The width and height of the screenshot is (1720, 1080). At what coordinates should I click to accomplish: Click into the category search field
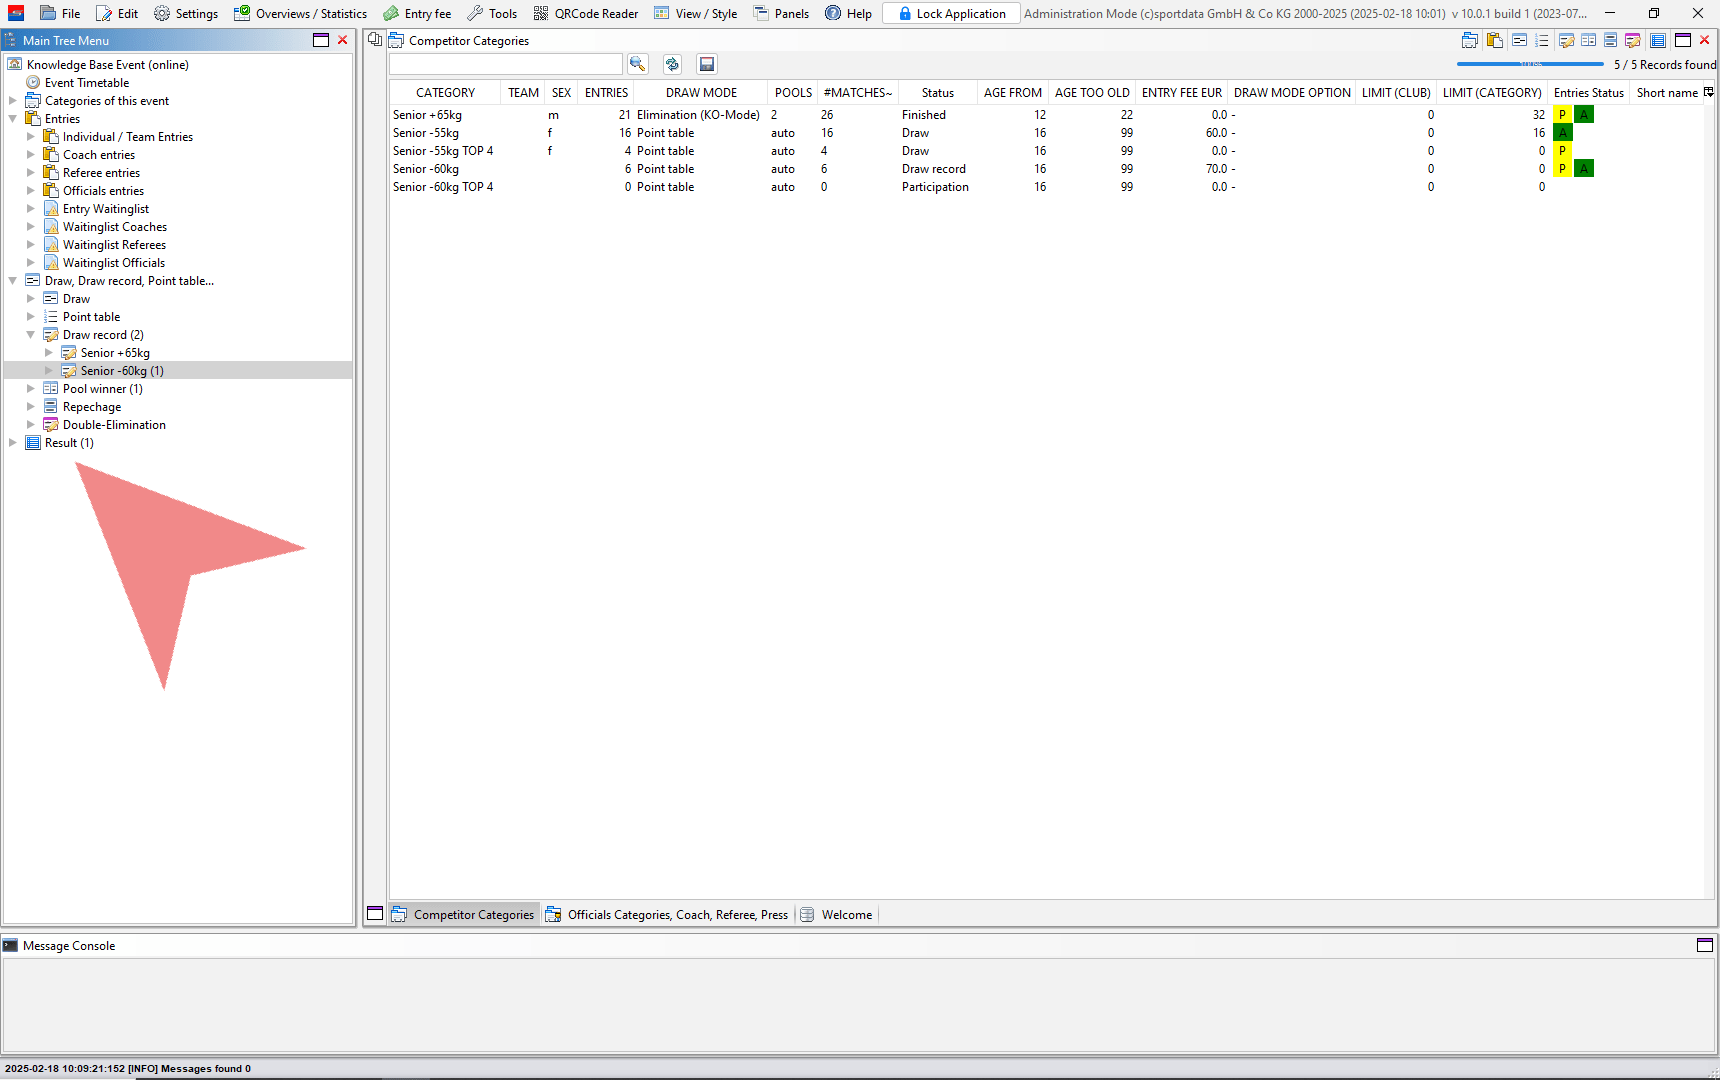pyautogui.click(x=505, y=64)
